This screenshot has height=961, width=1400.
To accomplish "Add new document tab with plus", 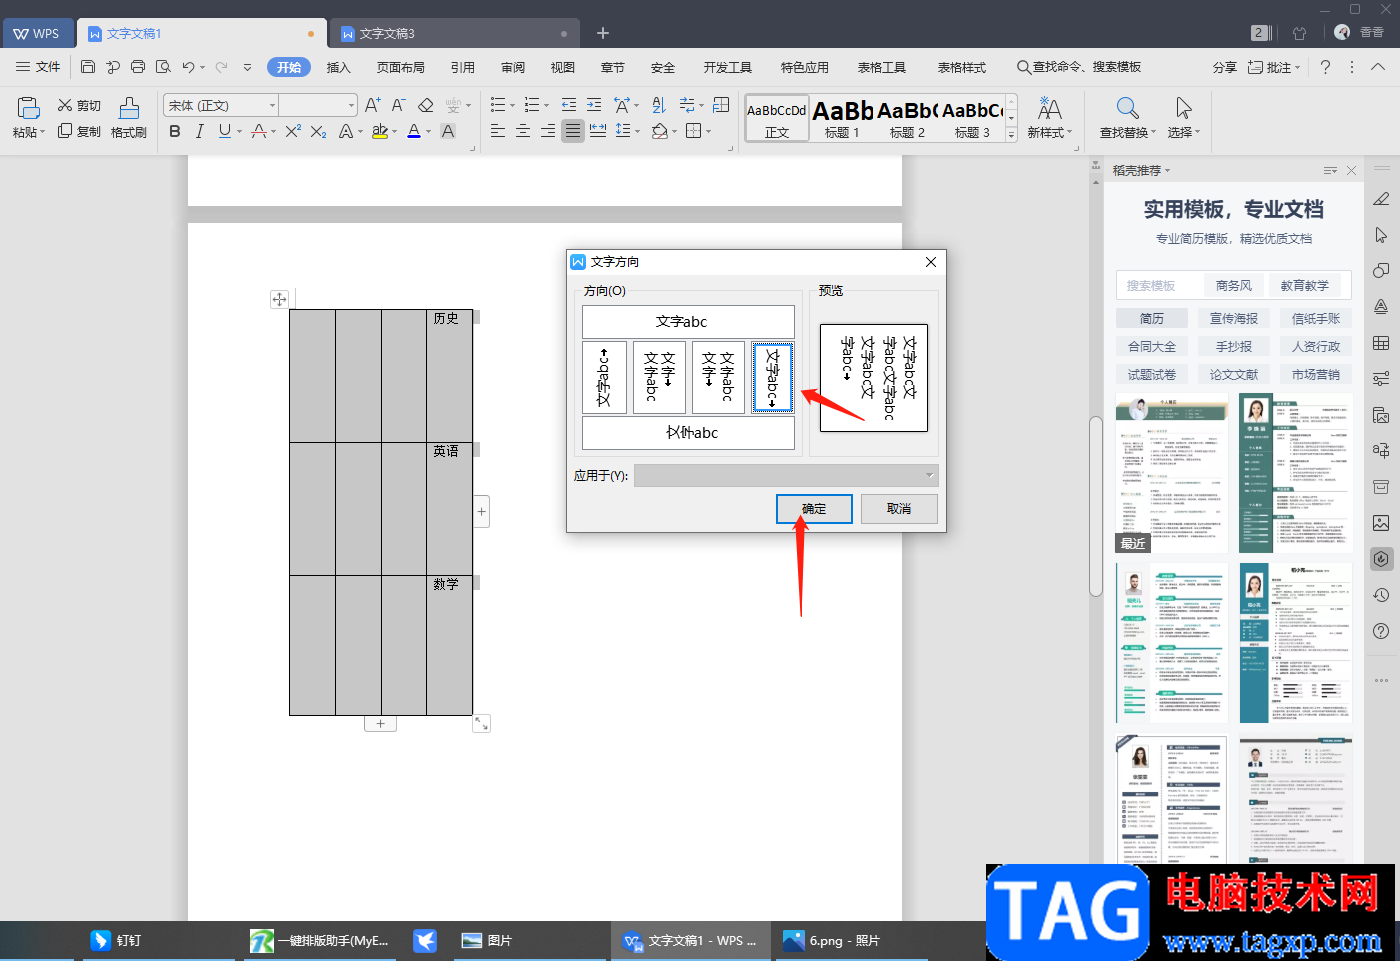I will (603, 33).
